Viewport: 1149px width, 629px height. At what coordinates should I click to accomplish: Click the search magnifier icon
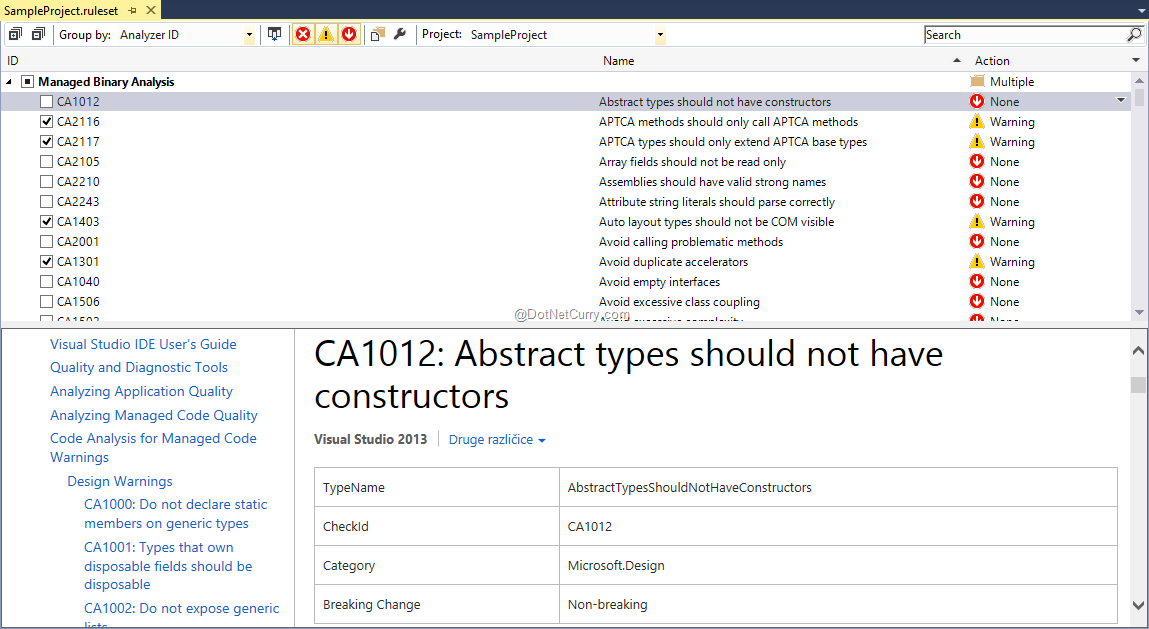coord(1134,34)
